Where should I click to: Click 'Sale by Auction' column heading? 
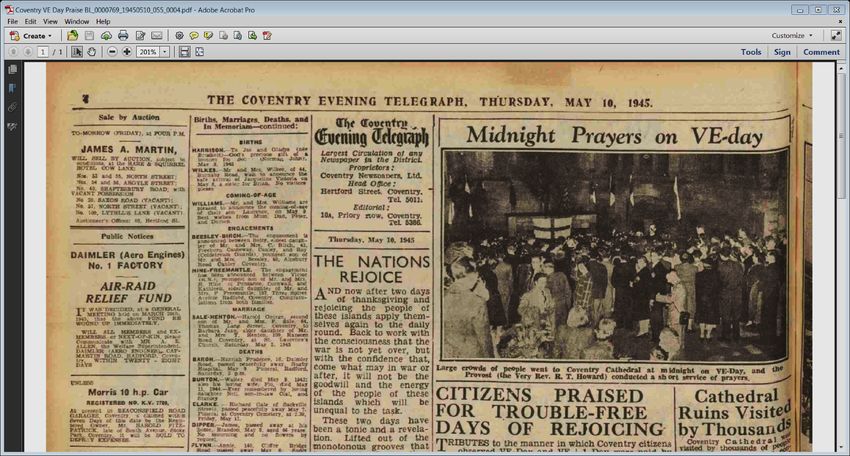coord(129,117)
